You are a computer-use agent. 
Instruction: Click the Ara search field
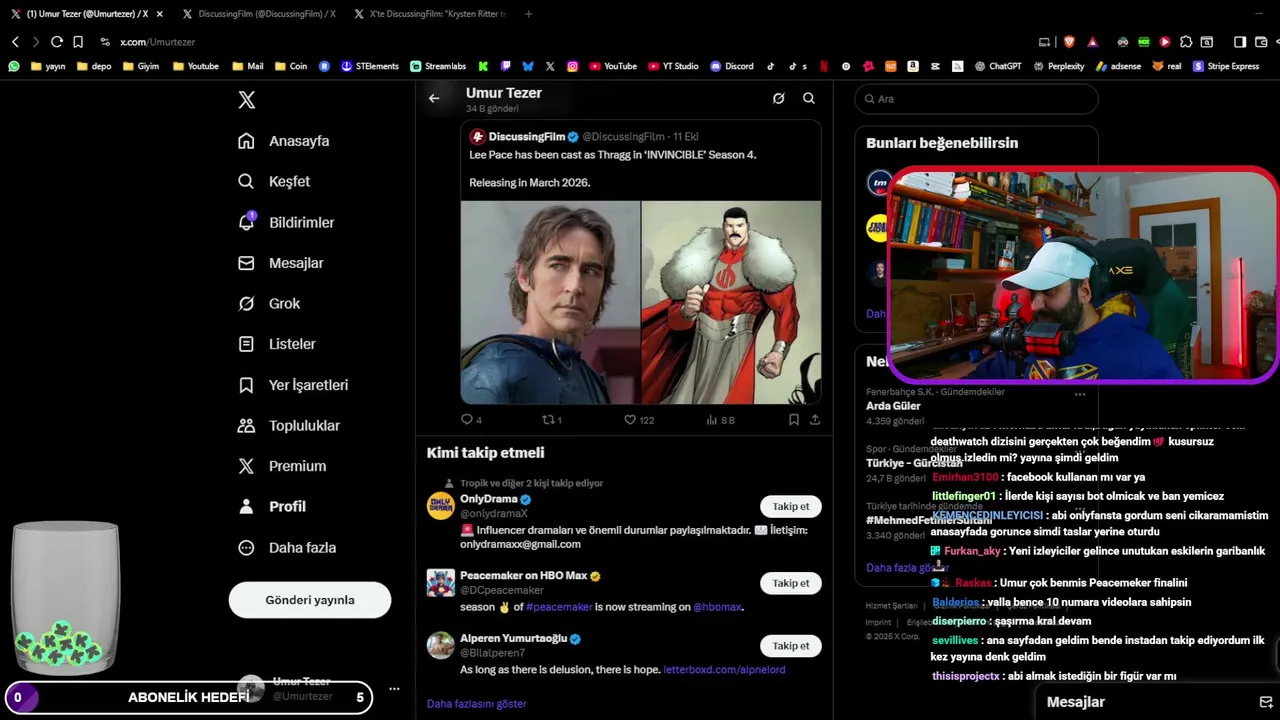coord(977,99)
